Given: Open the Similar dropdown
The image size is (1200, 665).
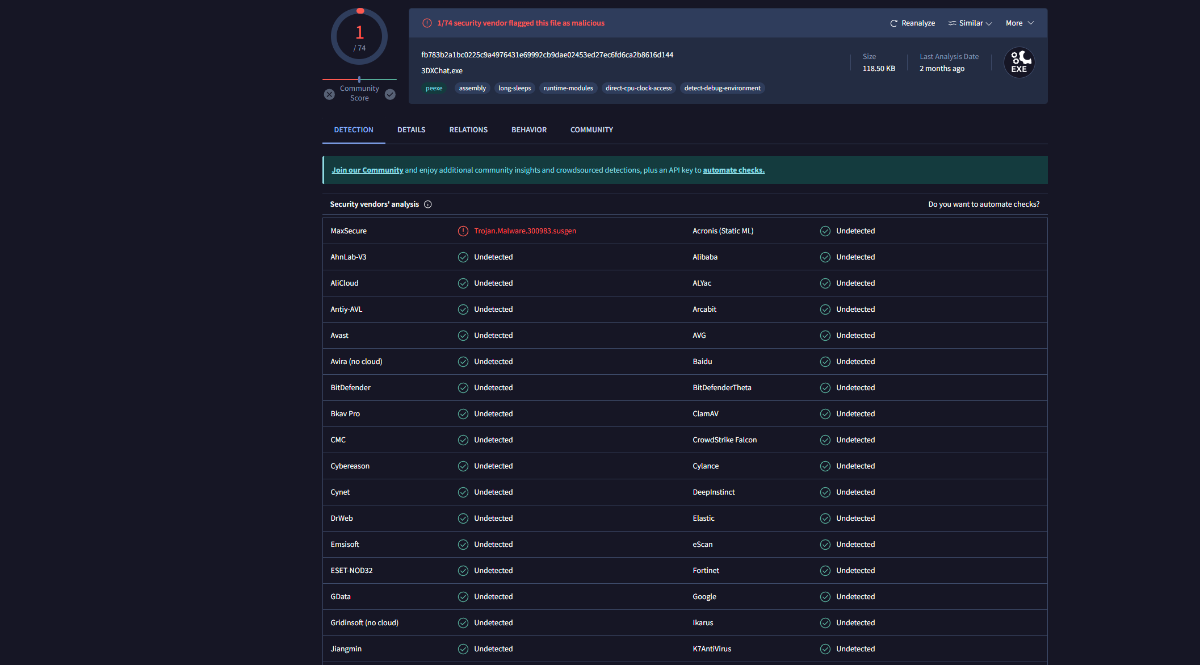Looking at the screenshot, I should [x=969, y=23].
